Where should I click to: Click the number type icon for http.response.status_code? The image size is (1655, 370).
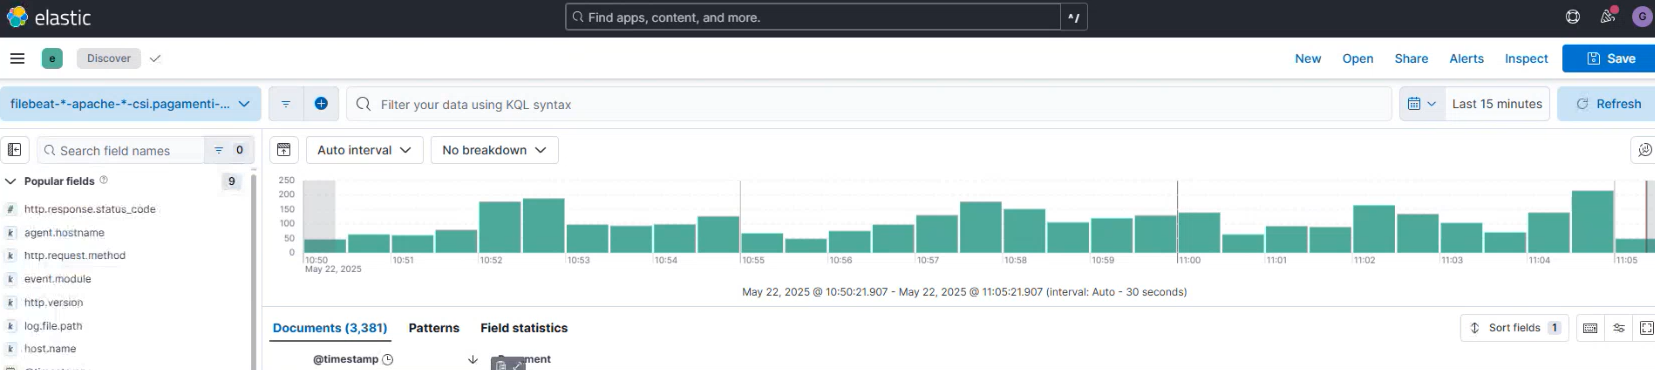point(10,209)
